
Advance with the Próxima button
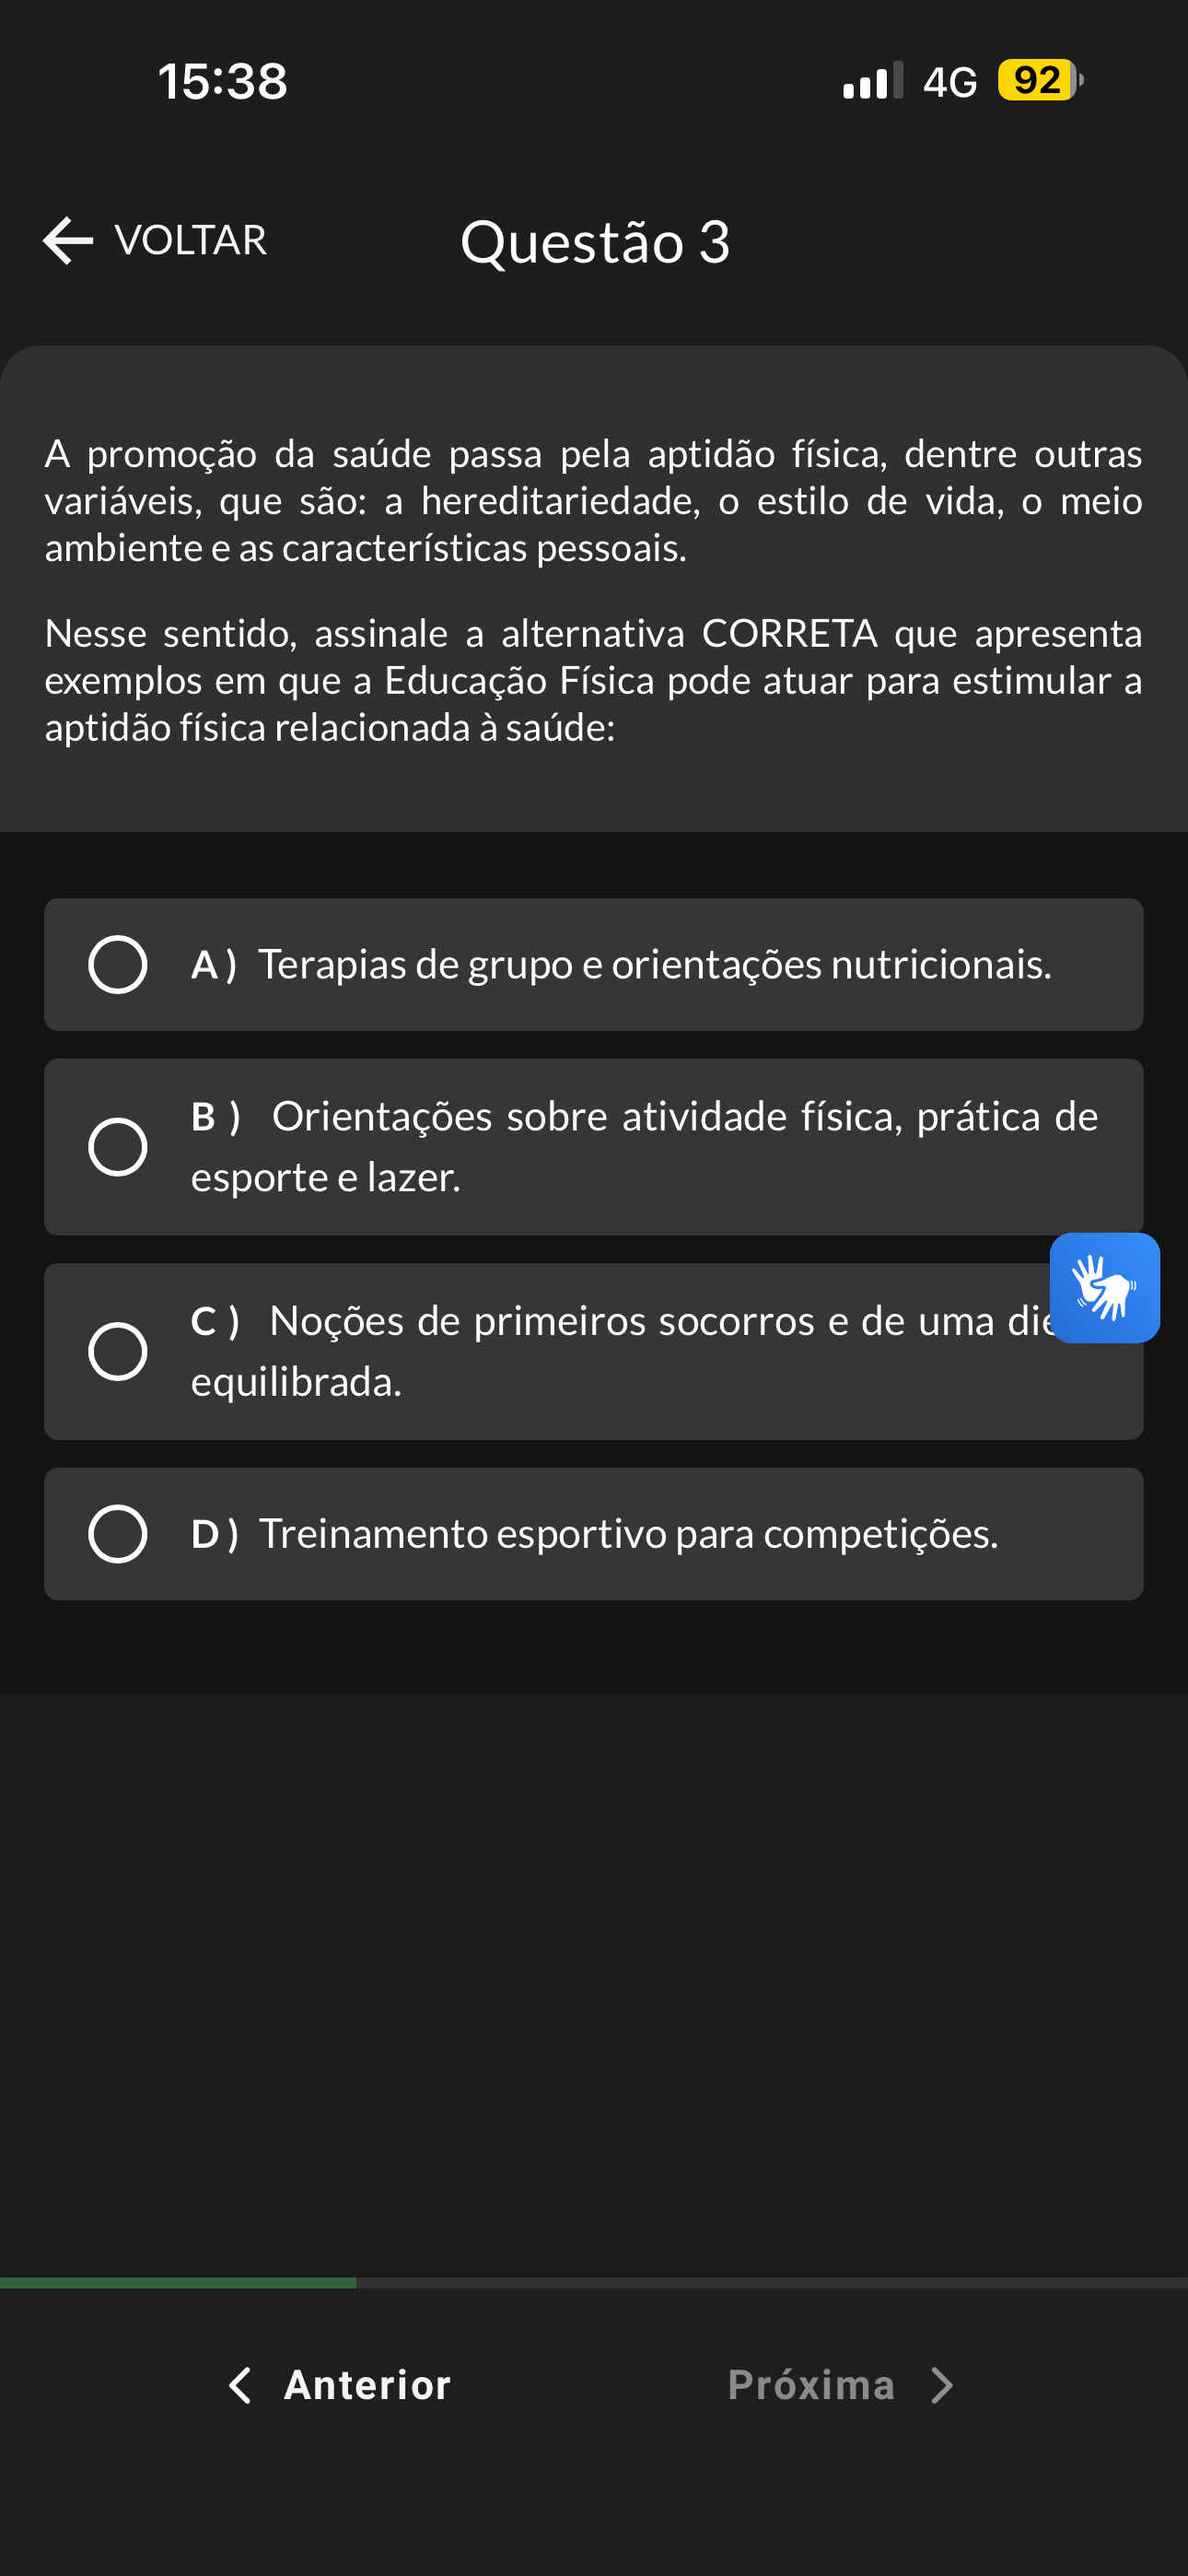pyautogui.click(x=811, y=2385)
